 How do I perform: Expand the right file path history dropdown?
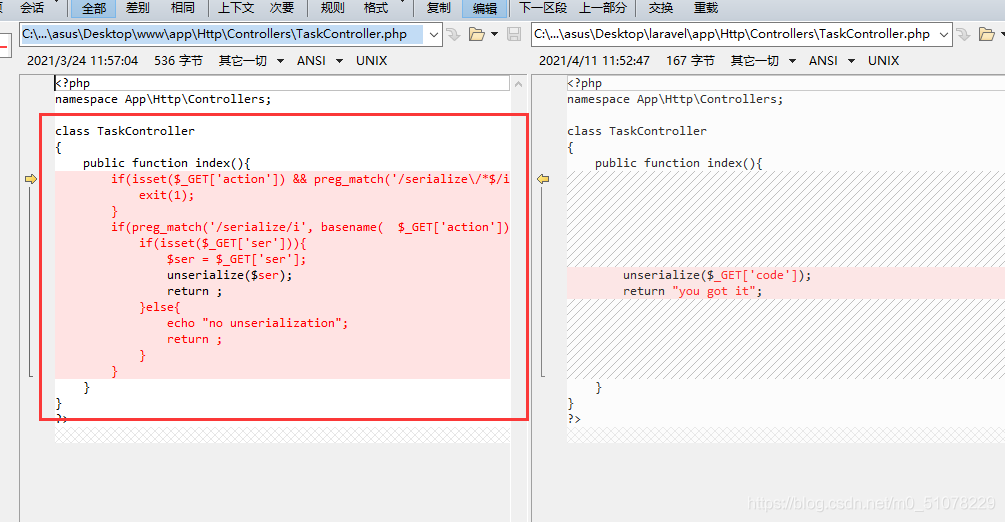[x=944, y=35]
